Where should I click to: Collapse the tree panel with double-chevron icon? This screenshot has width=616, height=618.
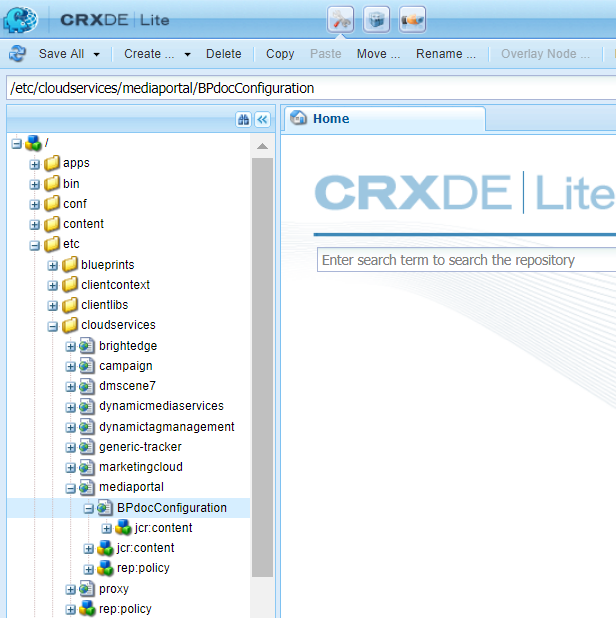click(x=263, y=119)
